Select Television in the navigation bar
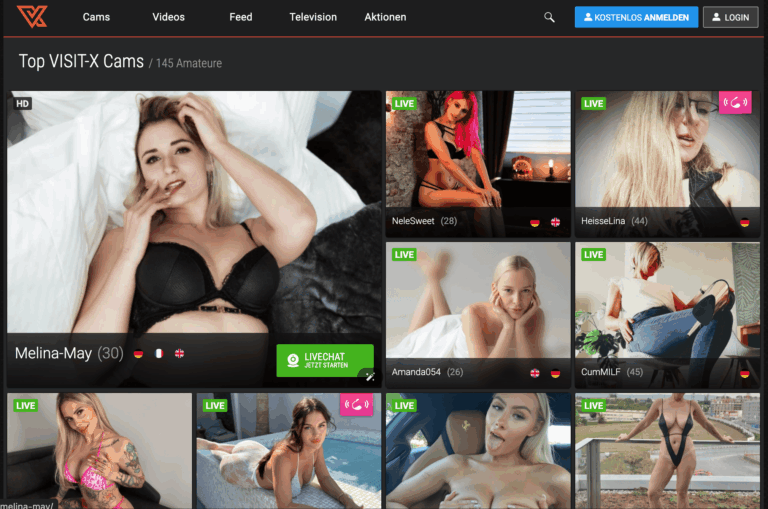Screen dimensions: 768x509 click(x=313, y=17)
